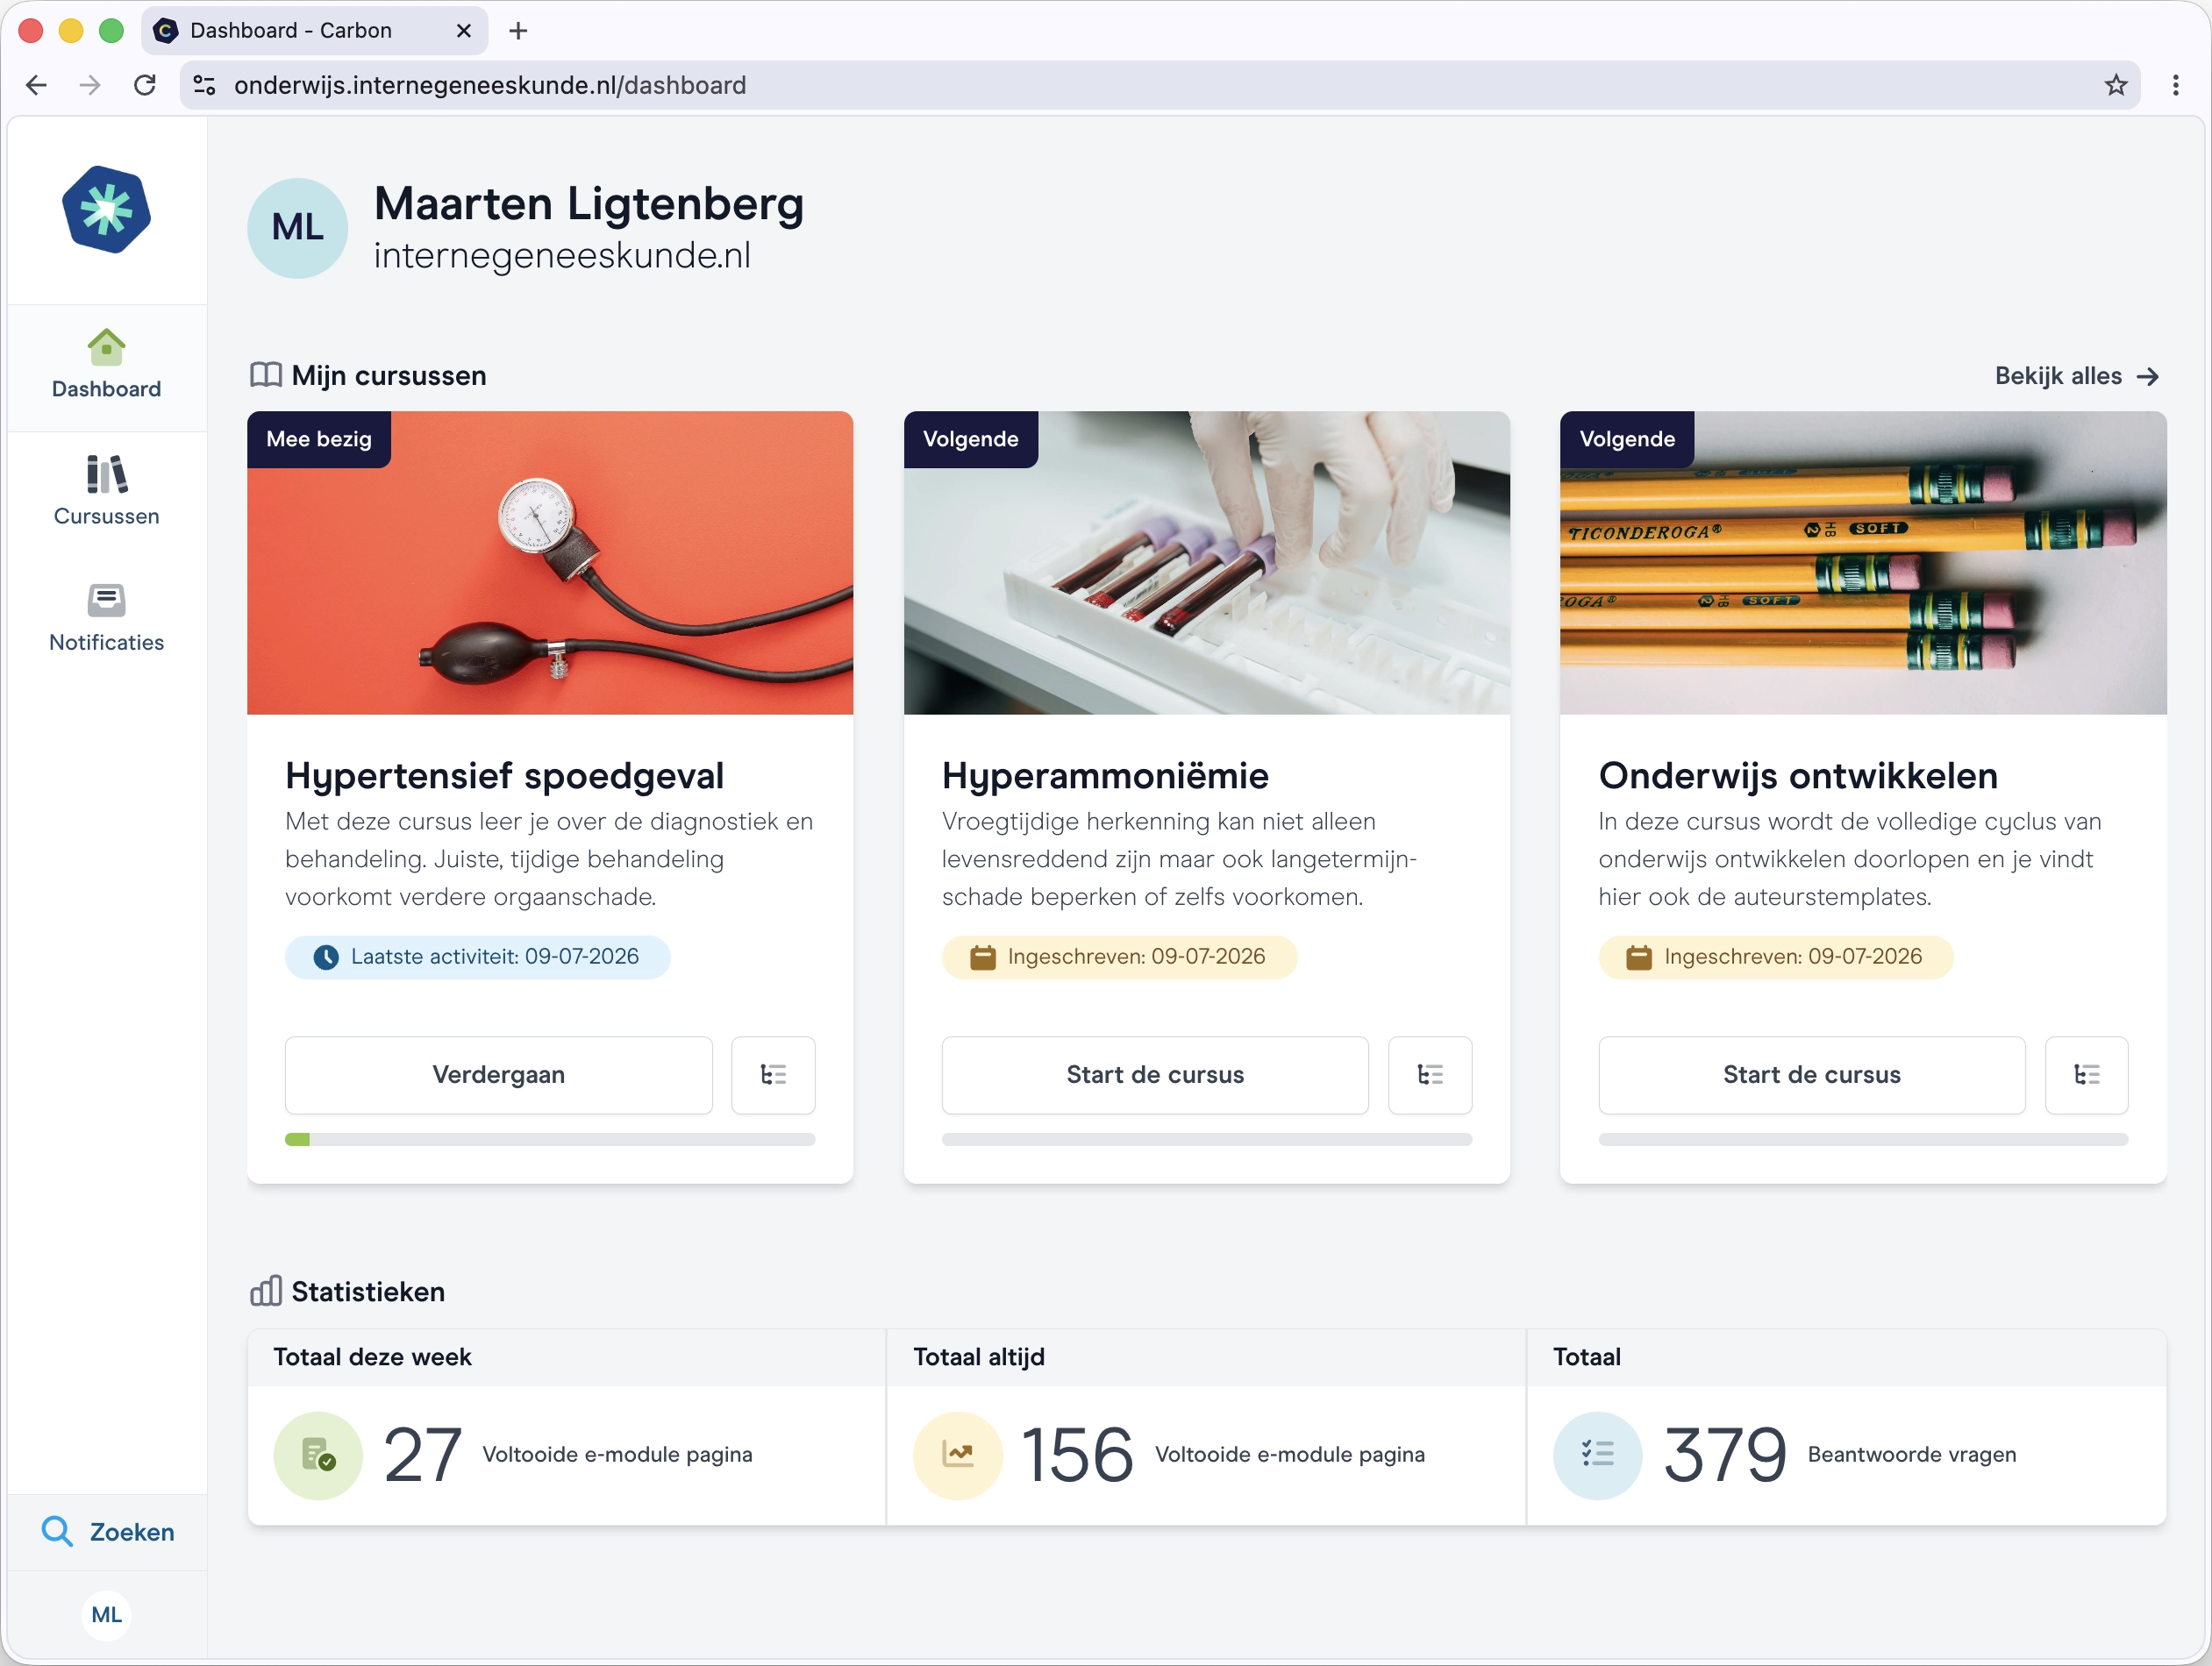Open the small ML avatar in sidebar
2212x1666 pixels.
(x=106, y=1614)
